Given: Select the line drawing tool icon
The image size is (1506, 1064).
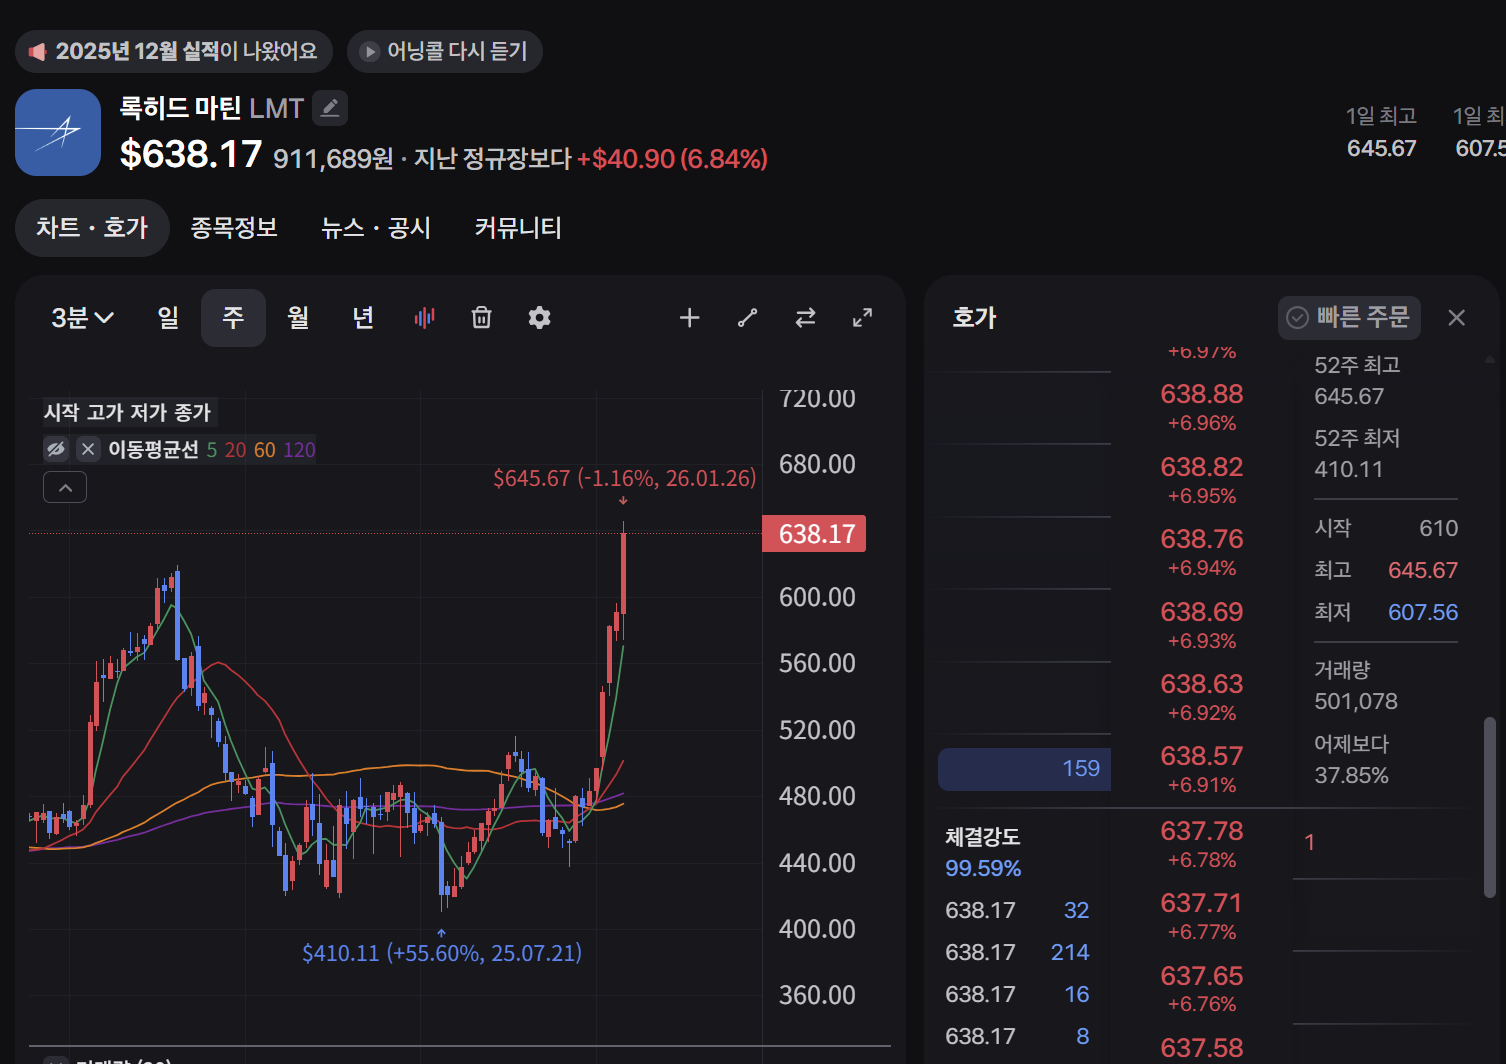Looking at the screenshot, I should (x=747, y=318).
